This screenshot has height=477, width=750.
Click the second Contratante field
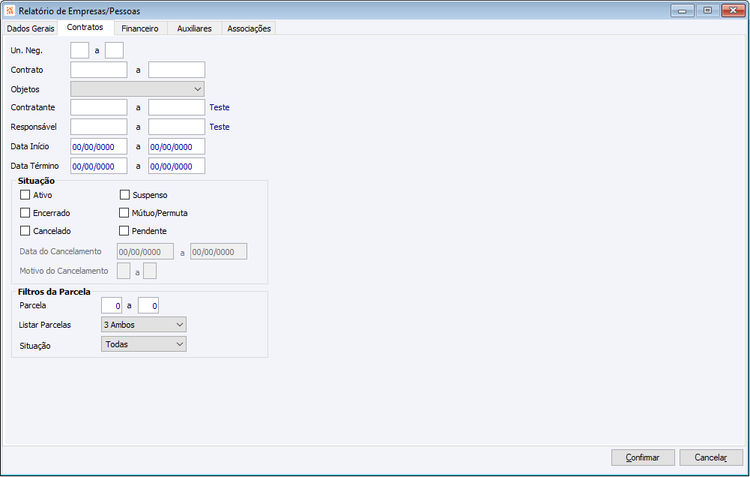point(176,107)
